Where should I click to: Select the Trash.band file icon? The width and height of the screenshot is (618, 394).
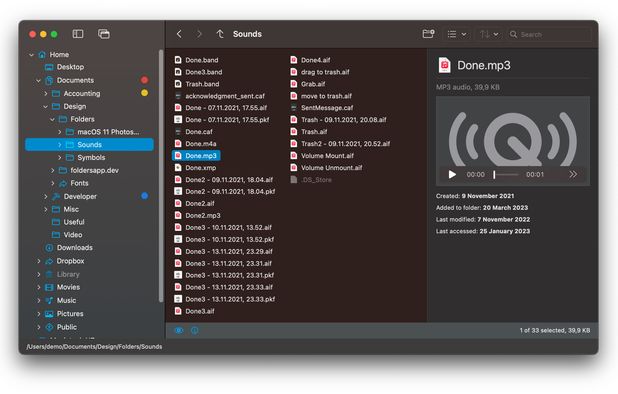point(178,84)
